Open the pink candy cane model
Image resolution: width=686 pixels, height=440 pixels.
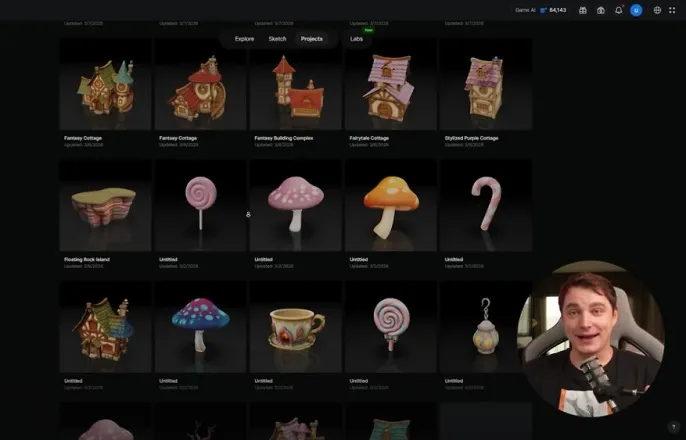(x=486, y=206)
